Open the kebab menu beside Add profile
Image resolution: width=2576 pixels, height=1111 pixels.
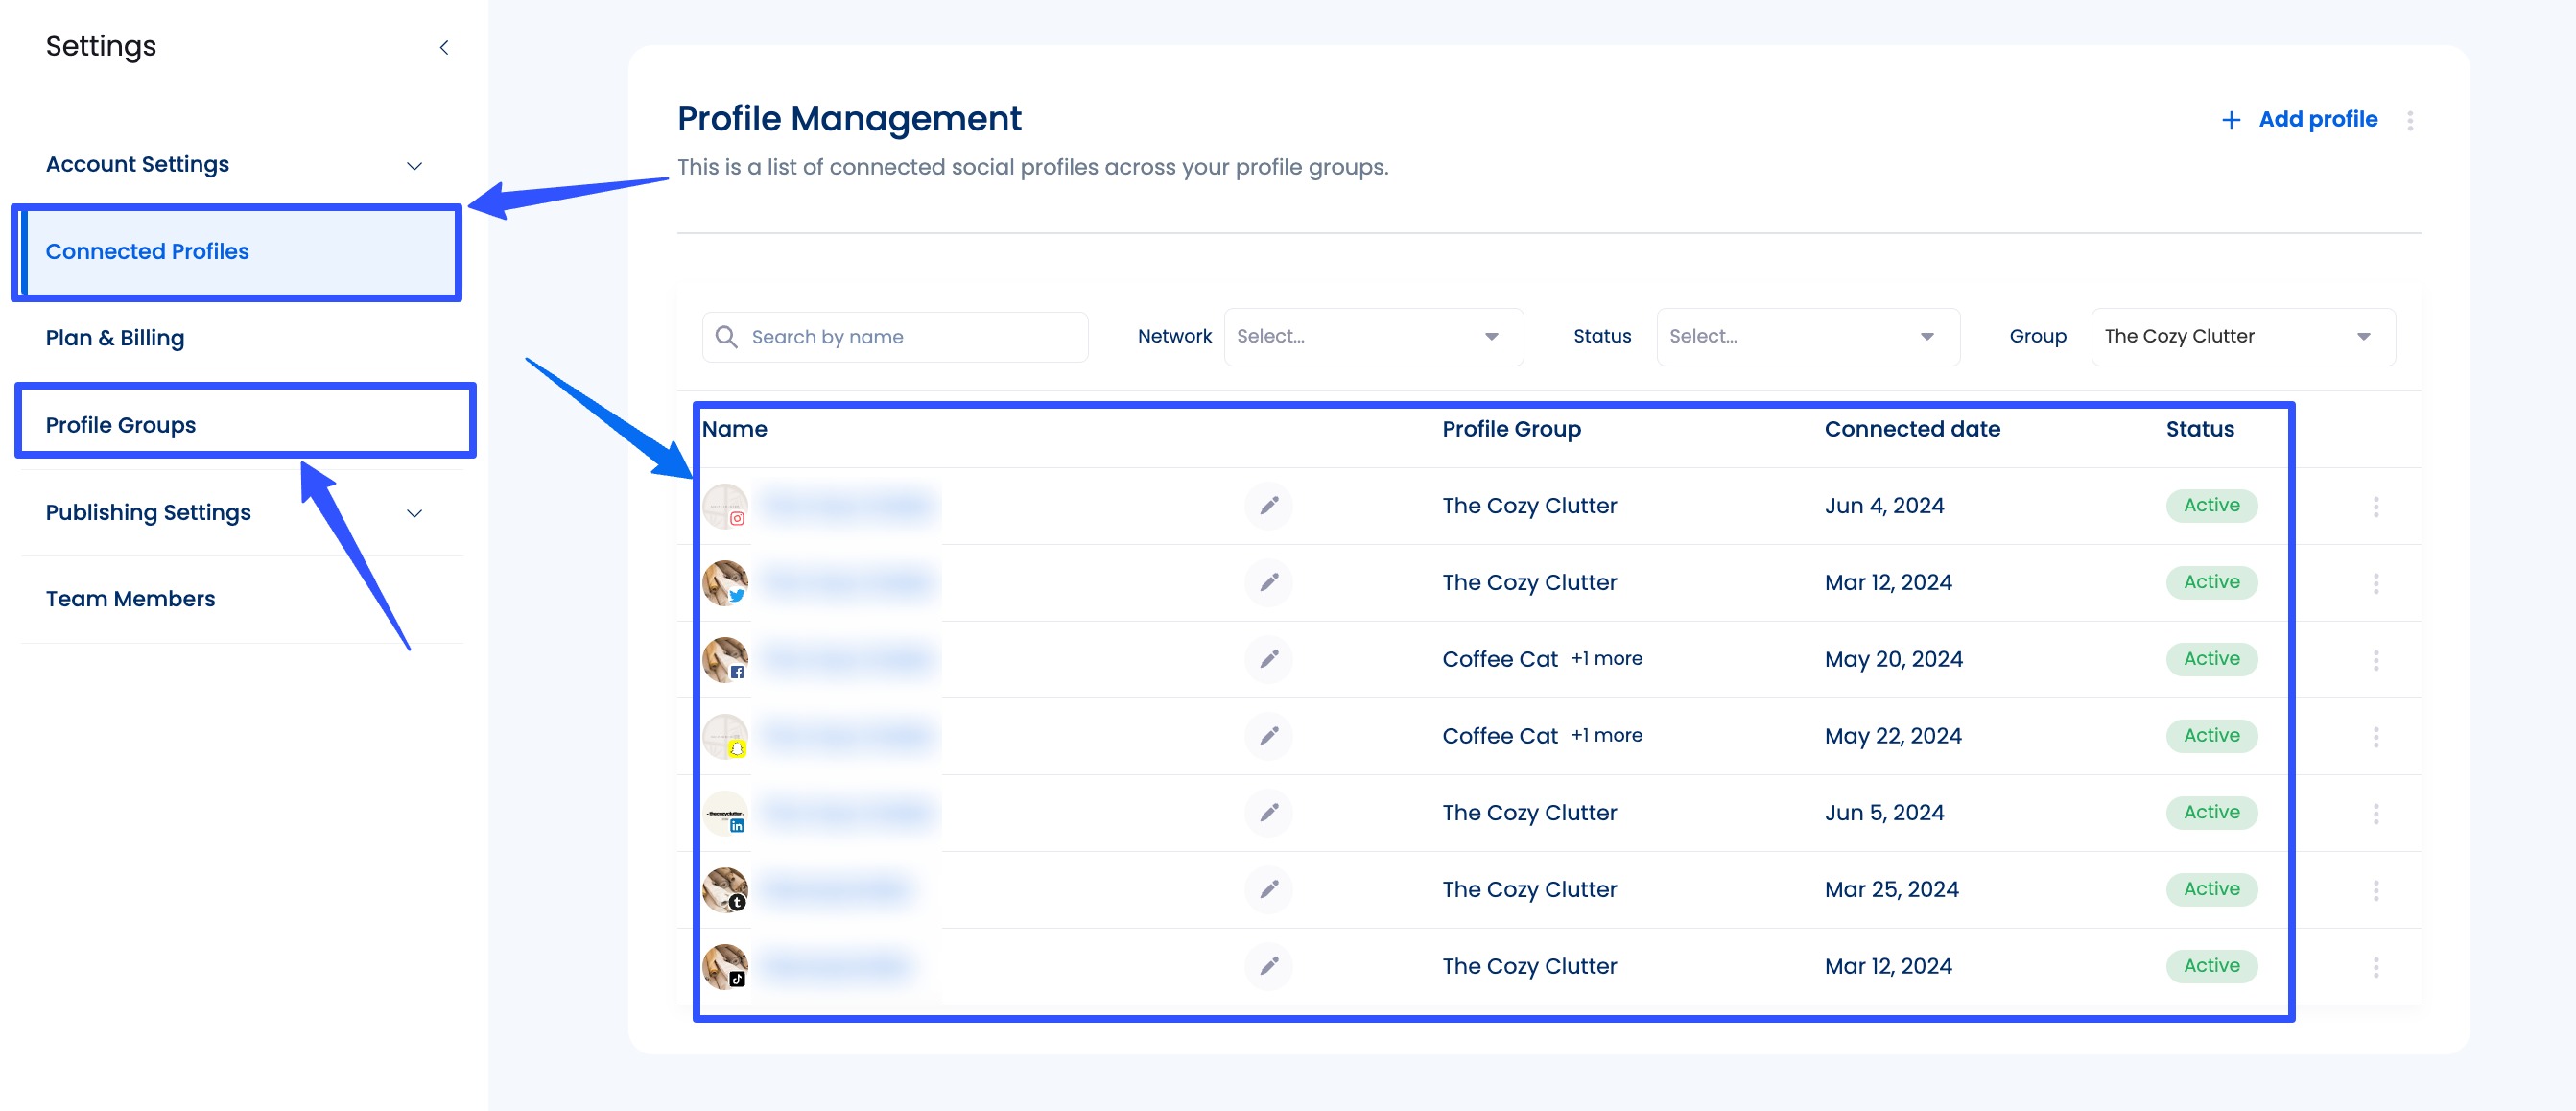coord(2411,119)
